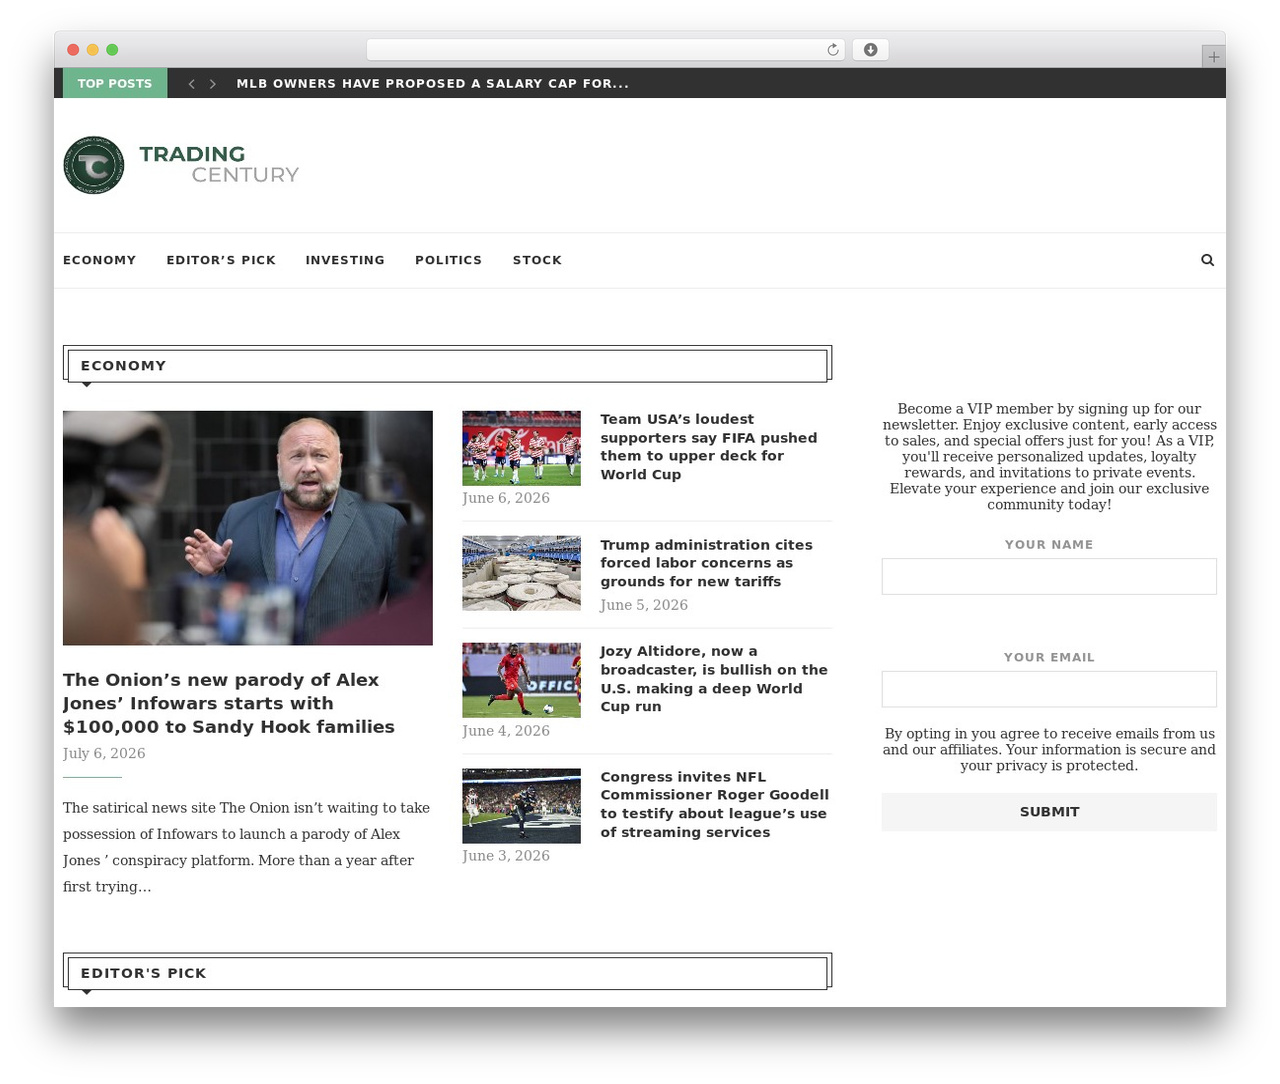Focus the Your Name input field
Image resolution: width=1280 pixels, height=1084 pixels.
pyautogui.click(x=1049, y=576)
